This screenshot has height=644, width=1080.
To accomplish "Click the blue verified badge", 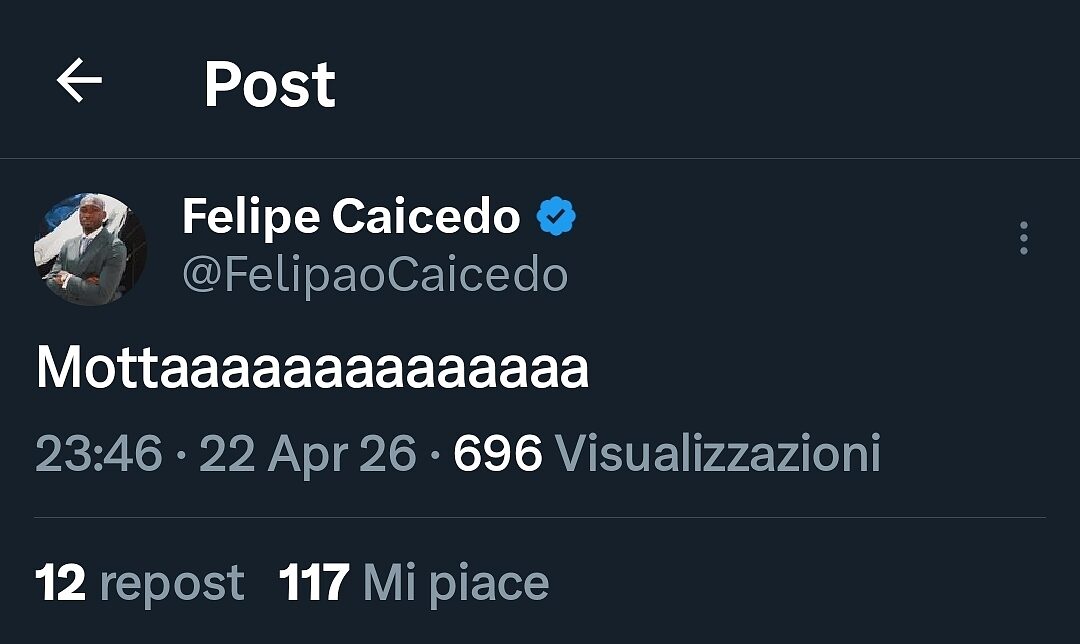I will 556,217.
